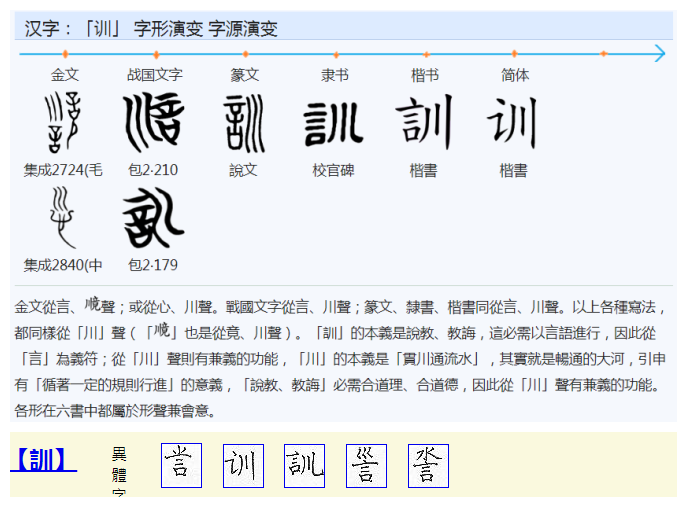Click the header title 字形演变 字源演变

point(205,29)
